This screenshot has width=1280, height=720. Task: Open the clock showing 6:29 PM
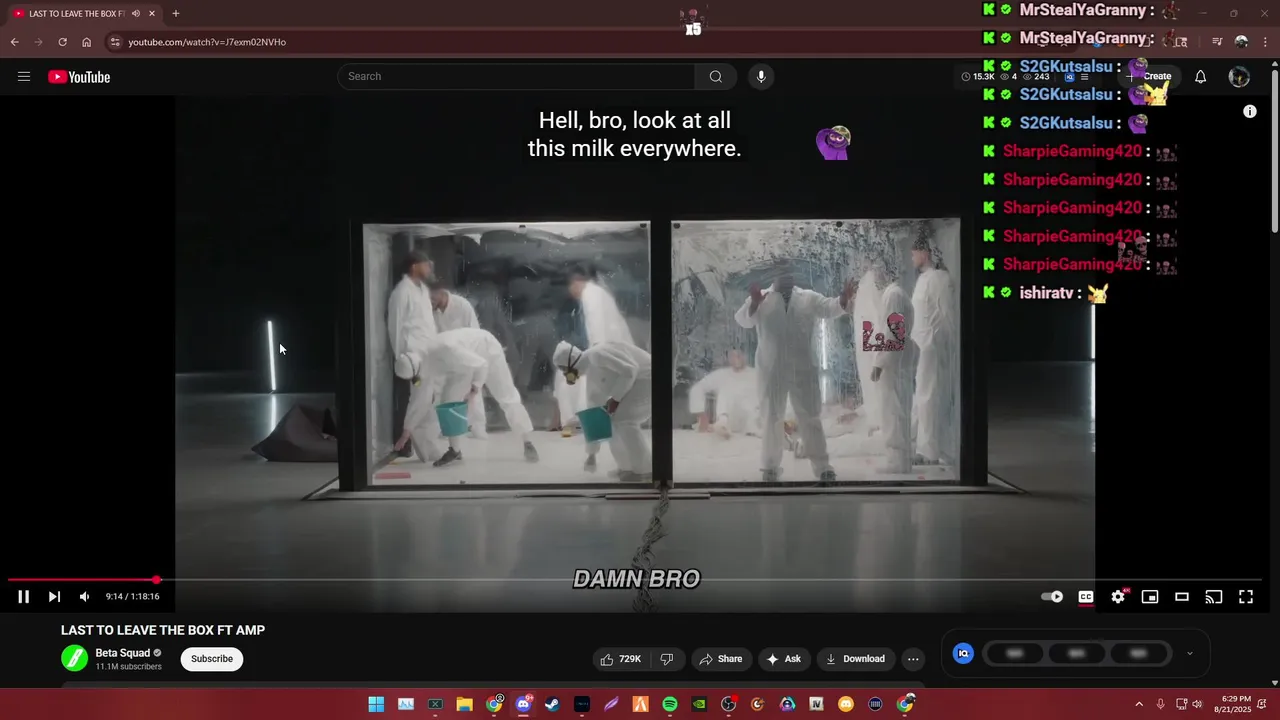point(1232,704)
